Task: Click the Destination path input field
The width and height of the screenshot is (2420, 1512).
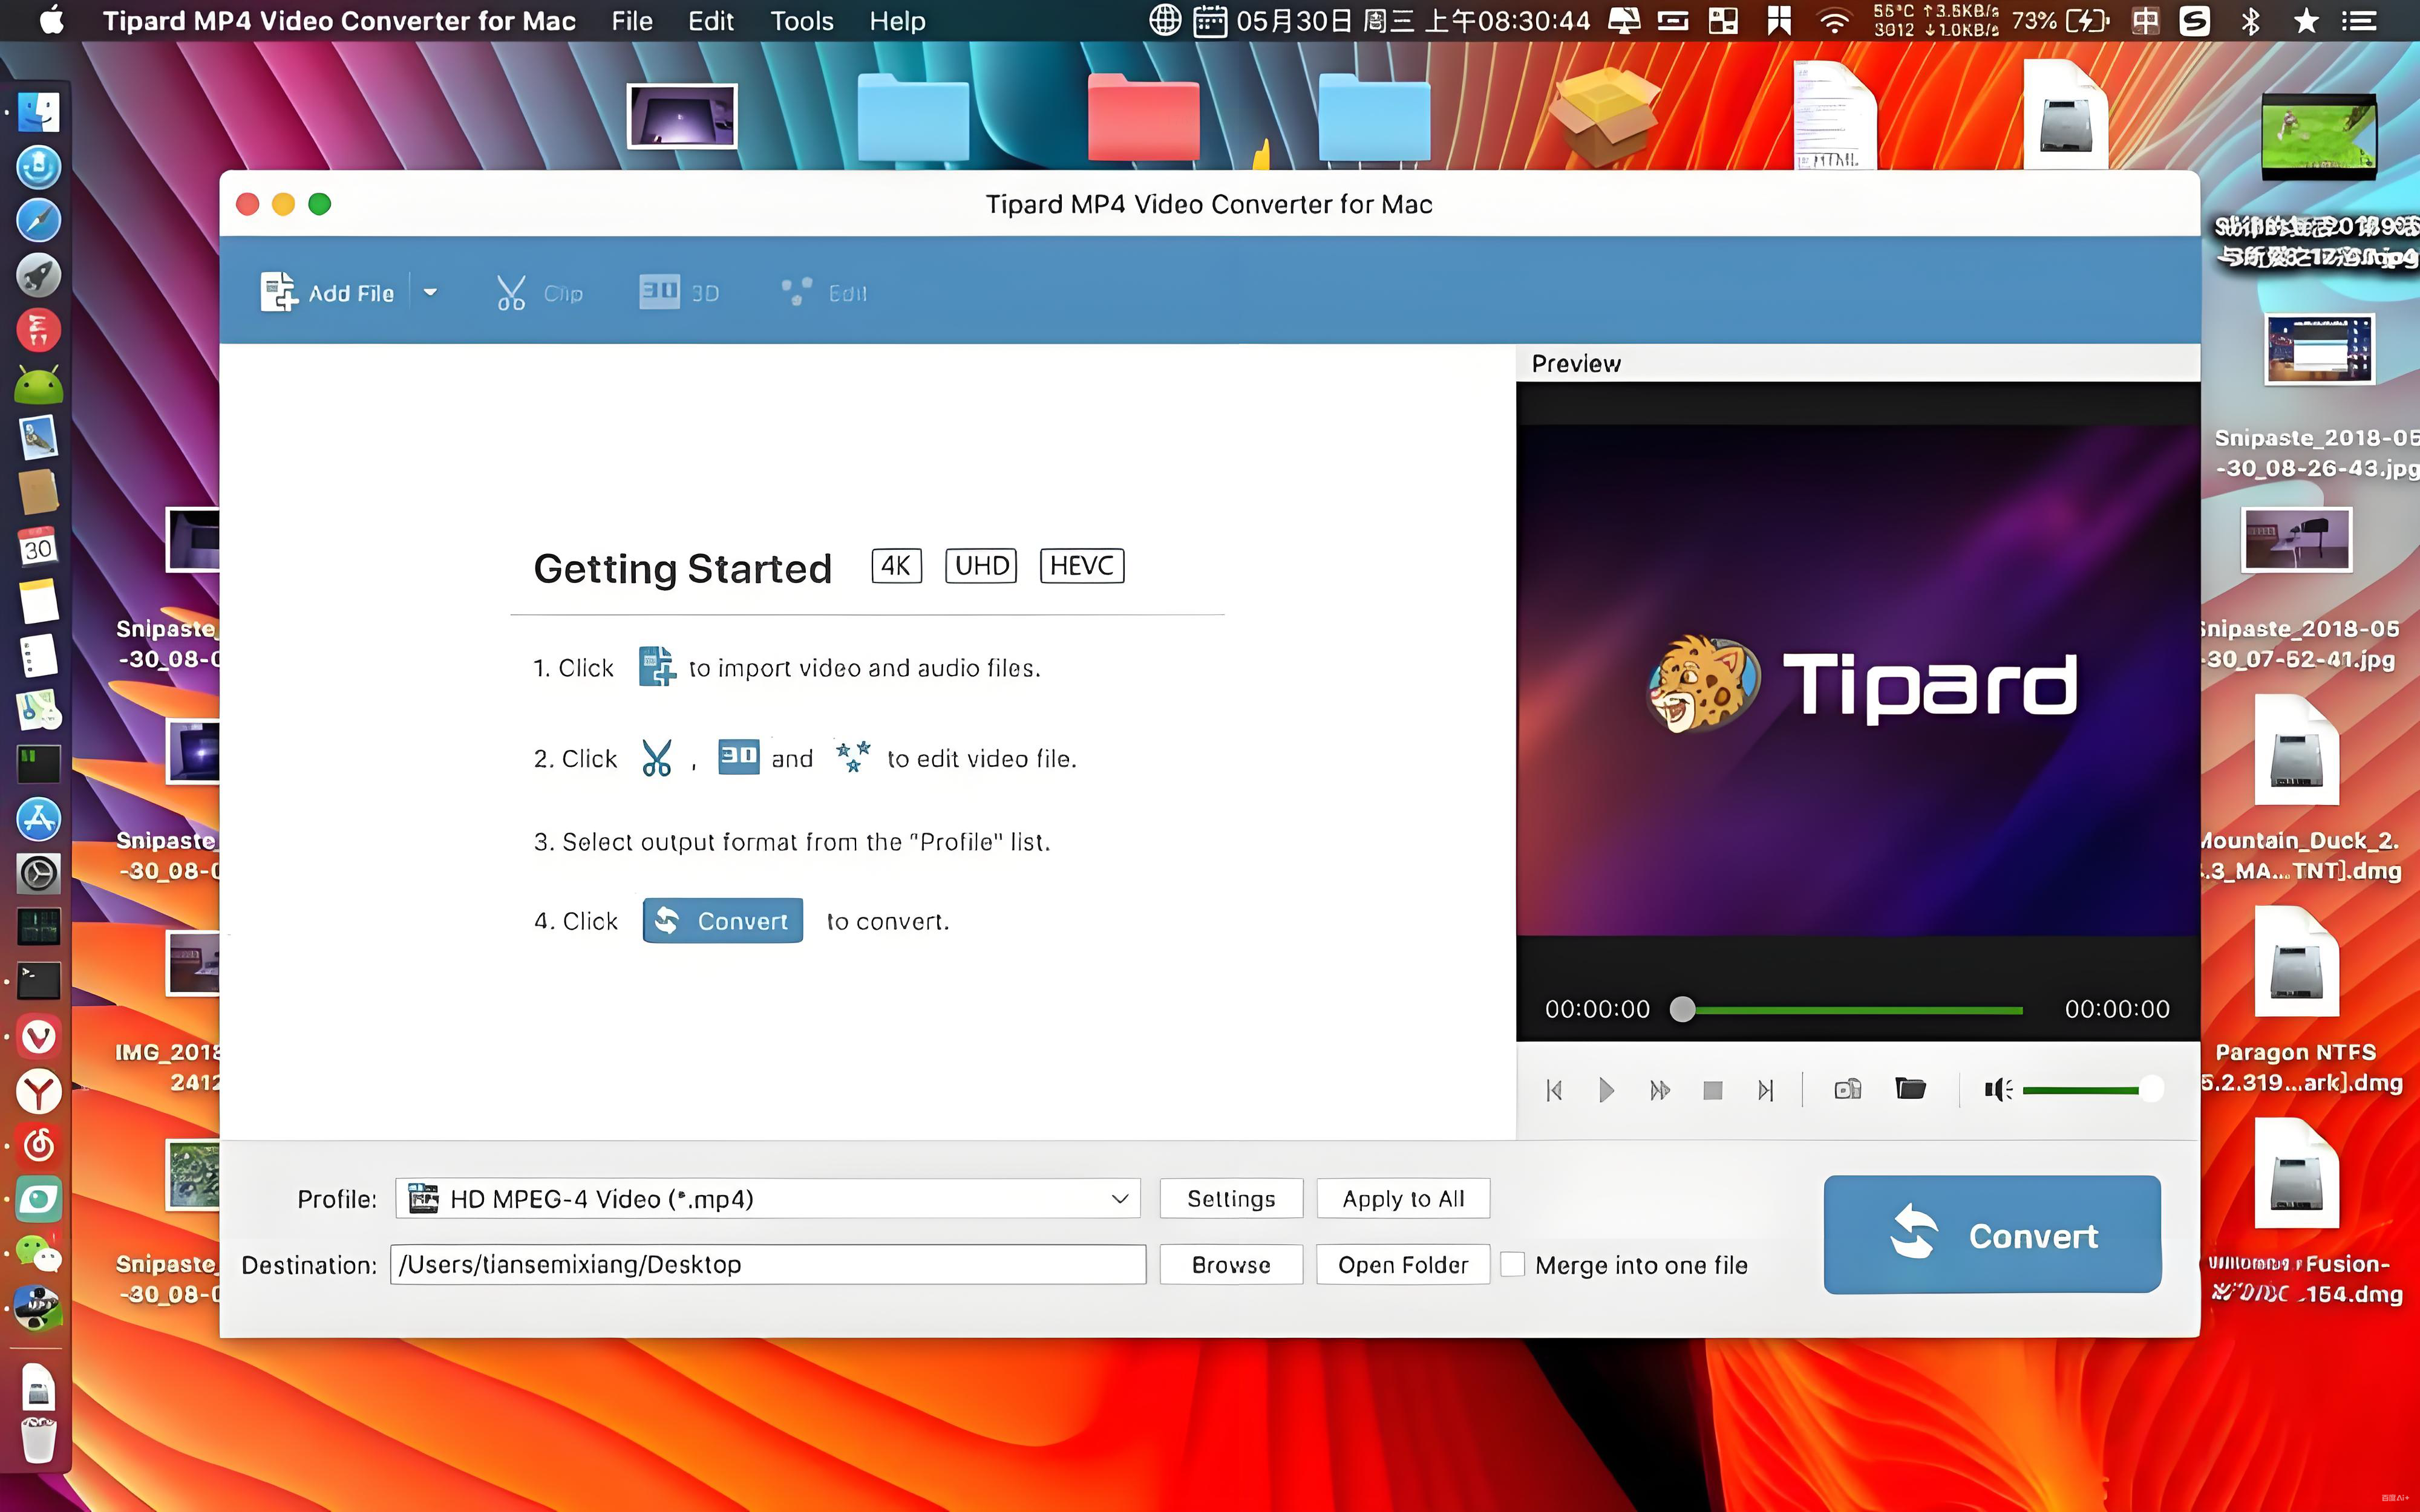Action: 767,1264
